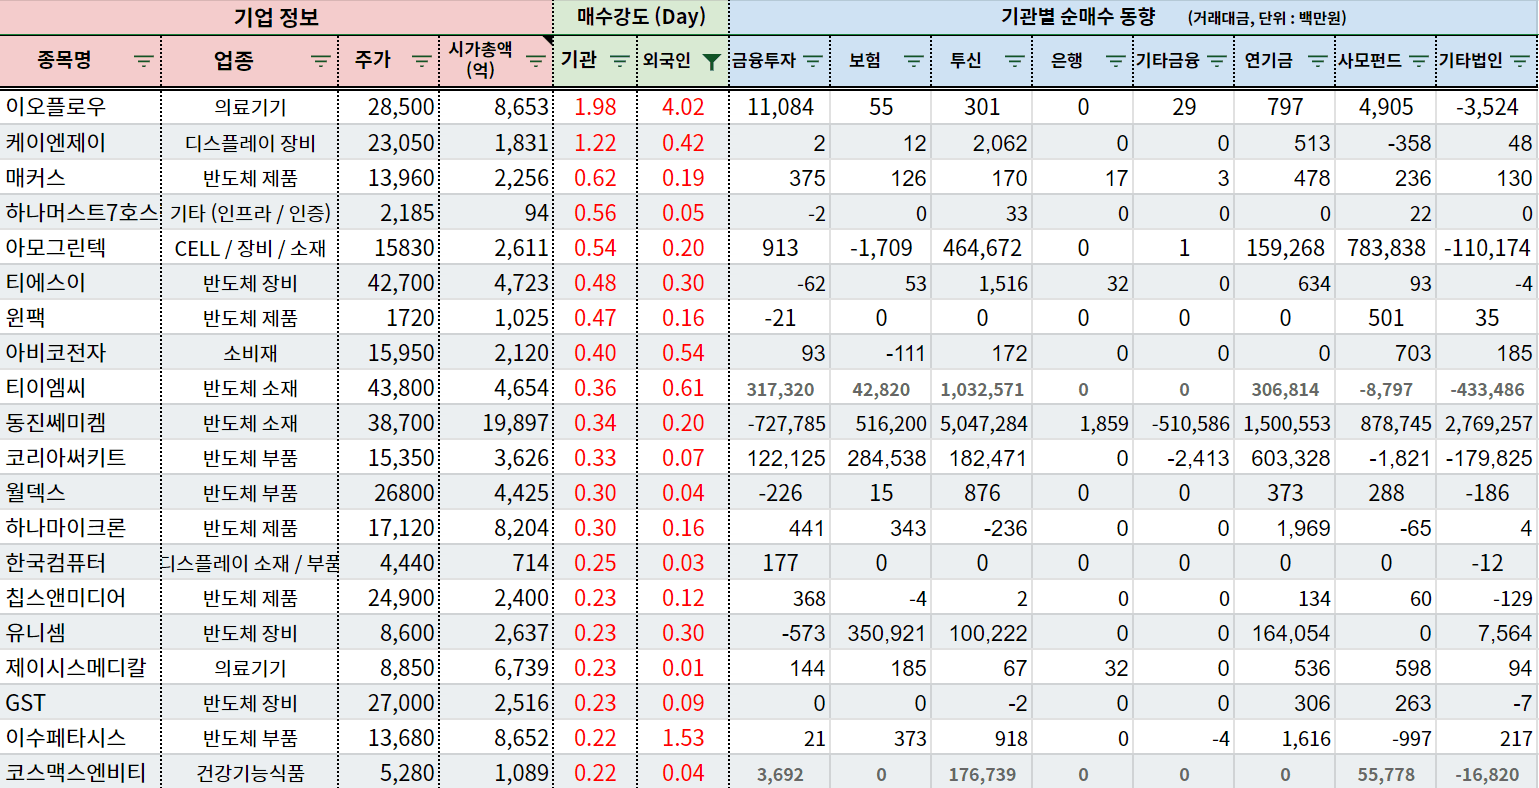Select the 아모그린텍 stock name cell

tap(79, 247)
